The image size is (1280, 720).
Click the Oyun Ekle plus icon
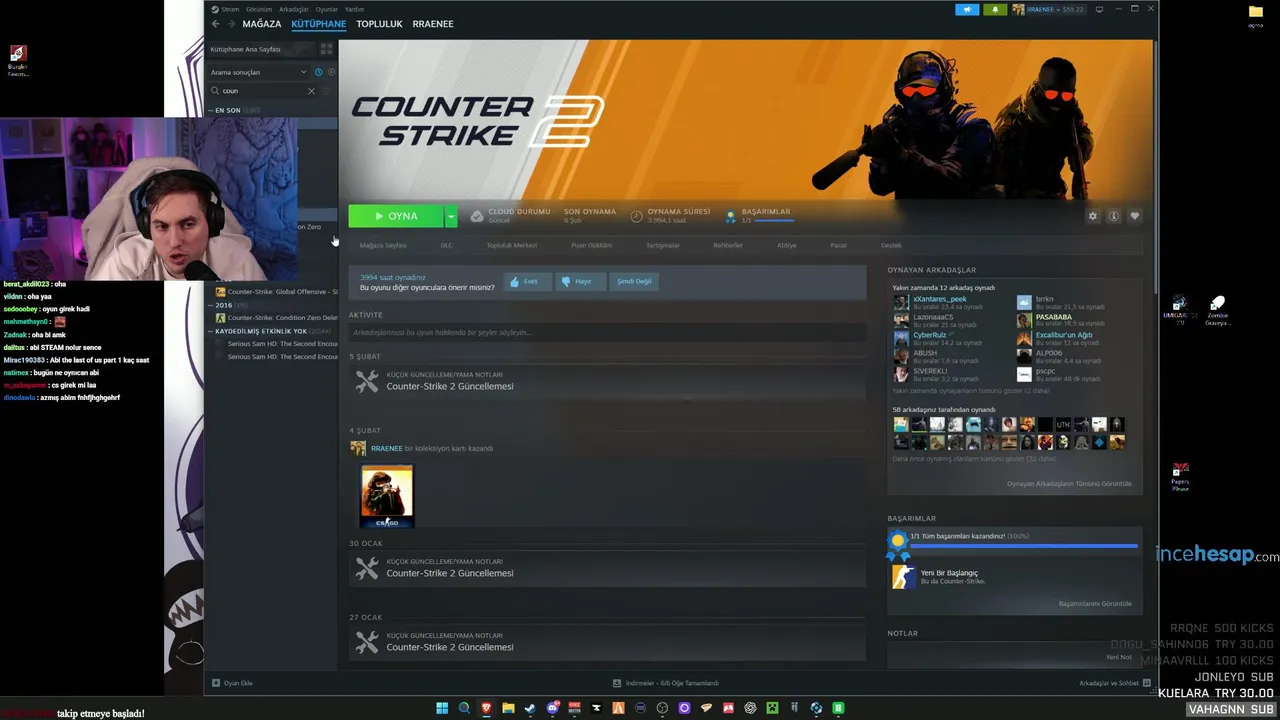216,683
